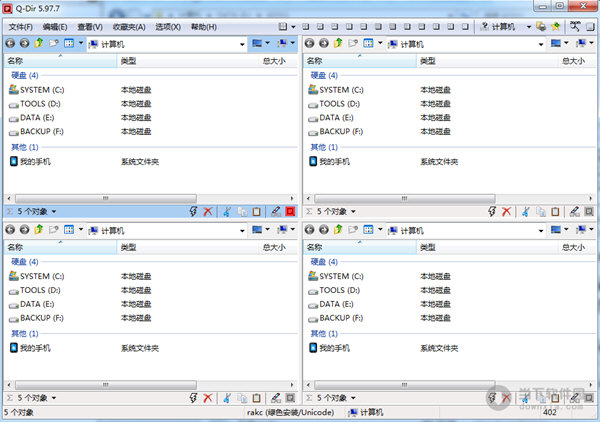600x422 pixels.
Task: Click Back button in bottom-left pane
Action: [x=10, y=230]
